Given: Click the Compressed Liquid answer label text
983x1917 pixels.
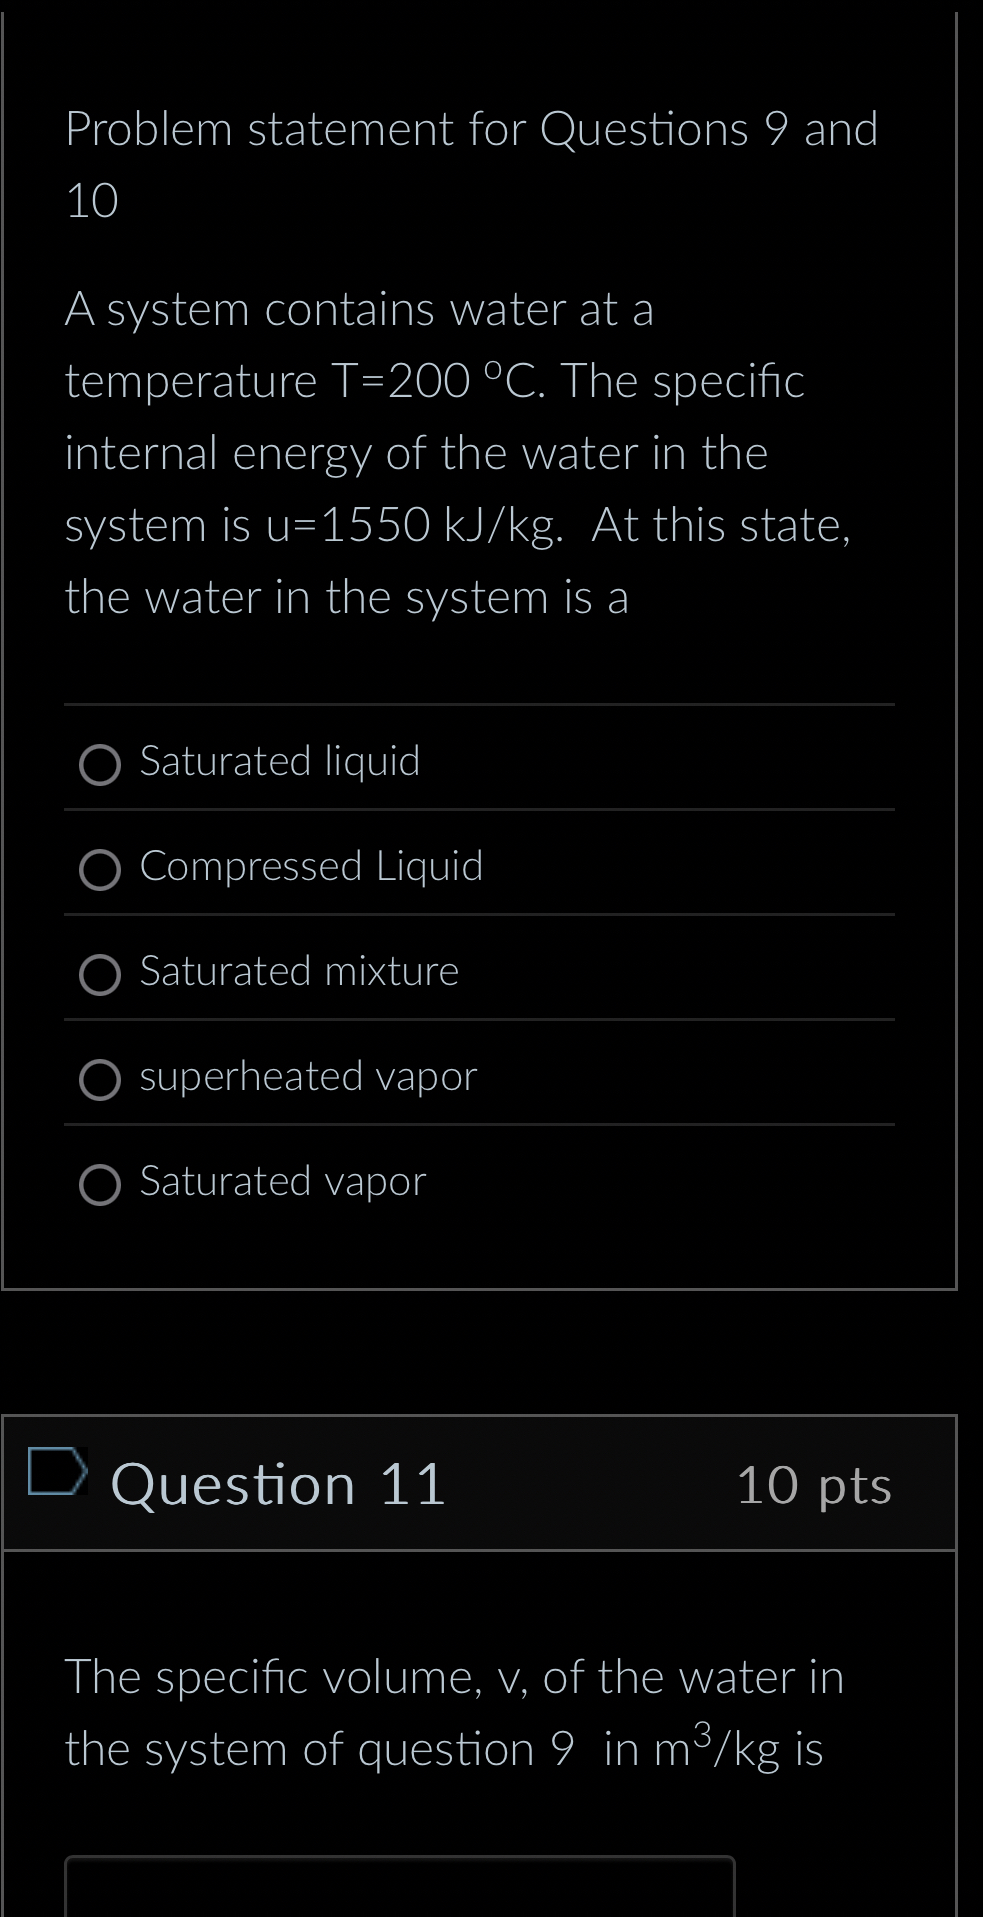Looking at the screenshot, I should pyautogui.click(x=311, y=867).
